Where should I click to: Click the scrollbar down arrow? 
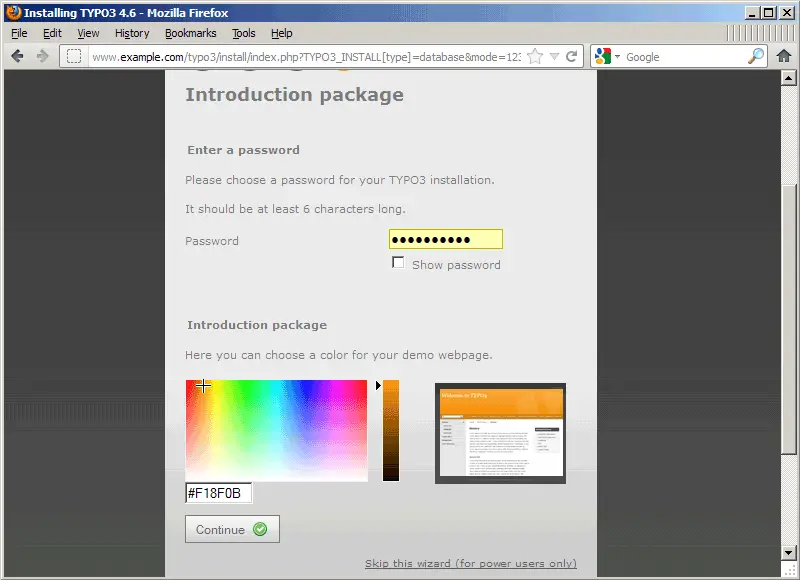pos(788,552)
